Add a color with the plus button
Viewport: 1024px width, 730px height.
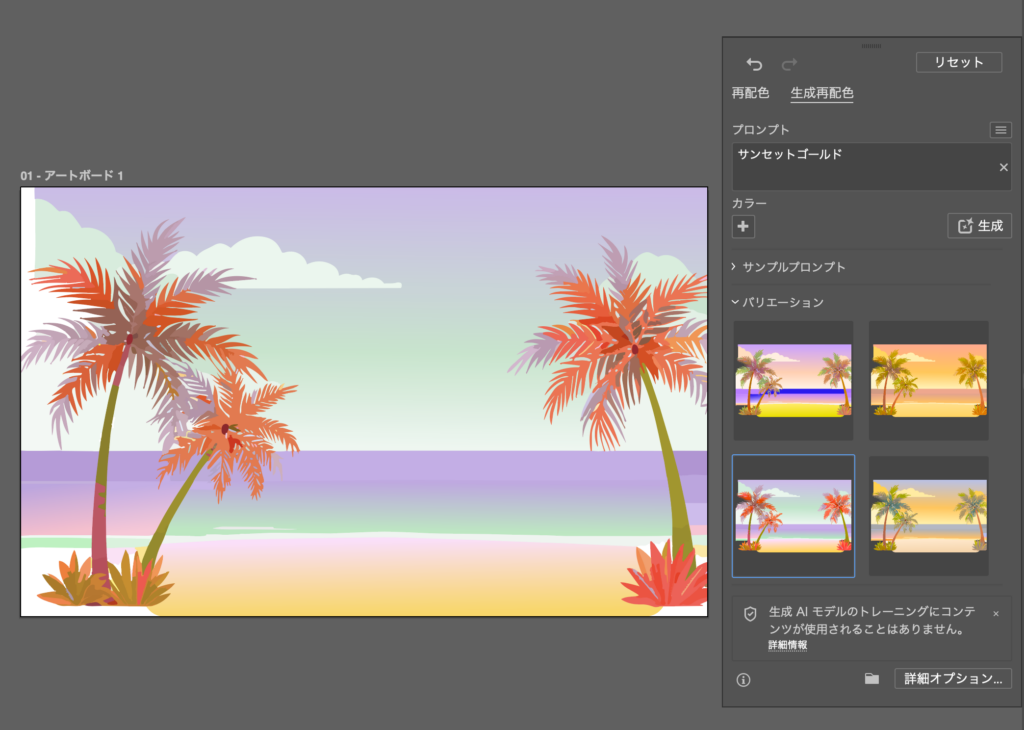click(743, 226)
